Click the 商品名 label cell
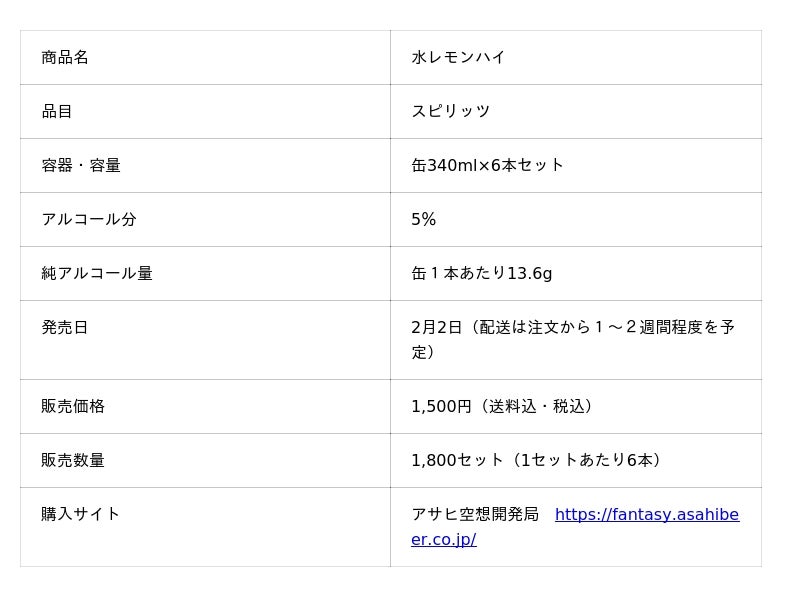 (65, 58)
